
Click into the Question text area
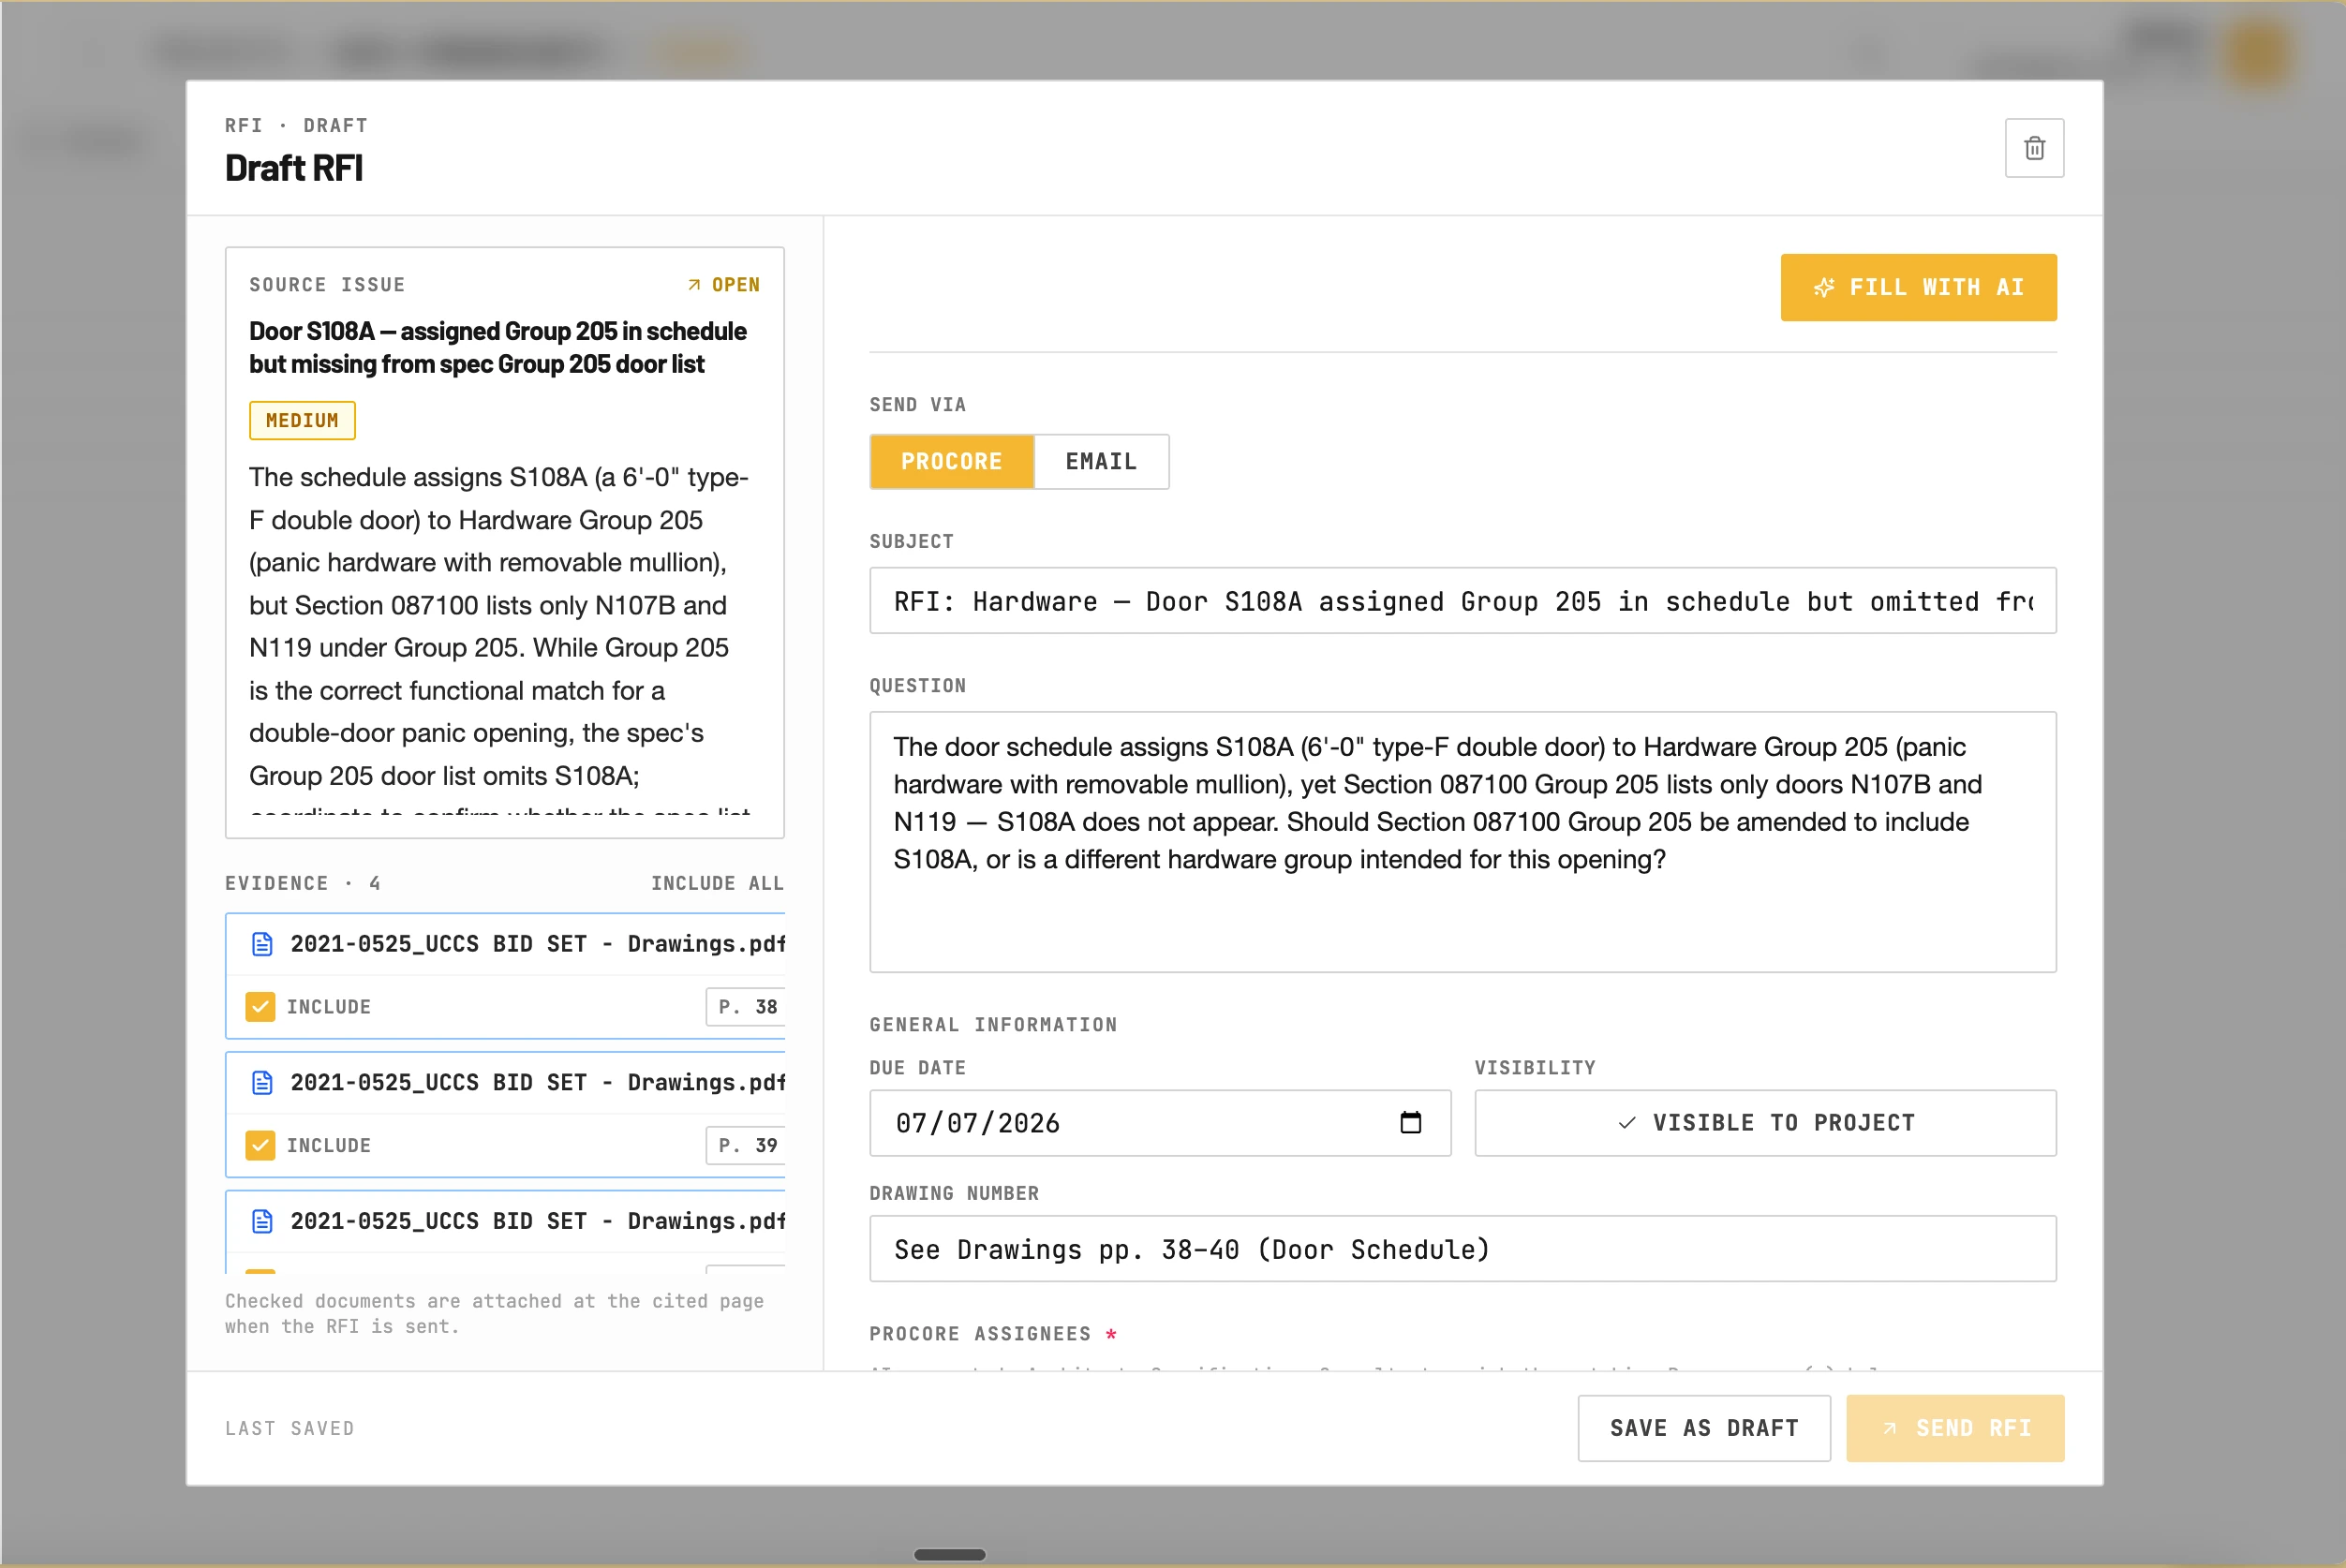pyautogui.click(x=1462, y=841)
